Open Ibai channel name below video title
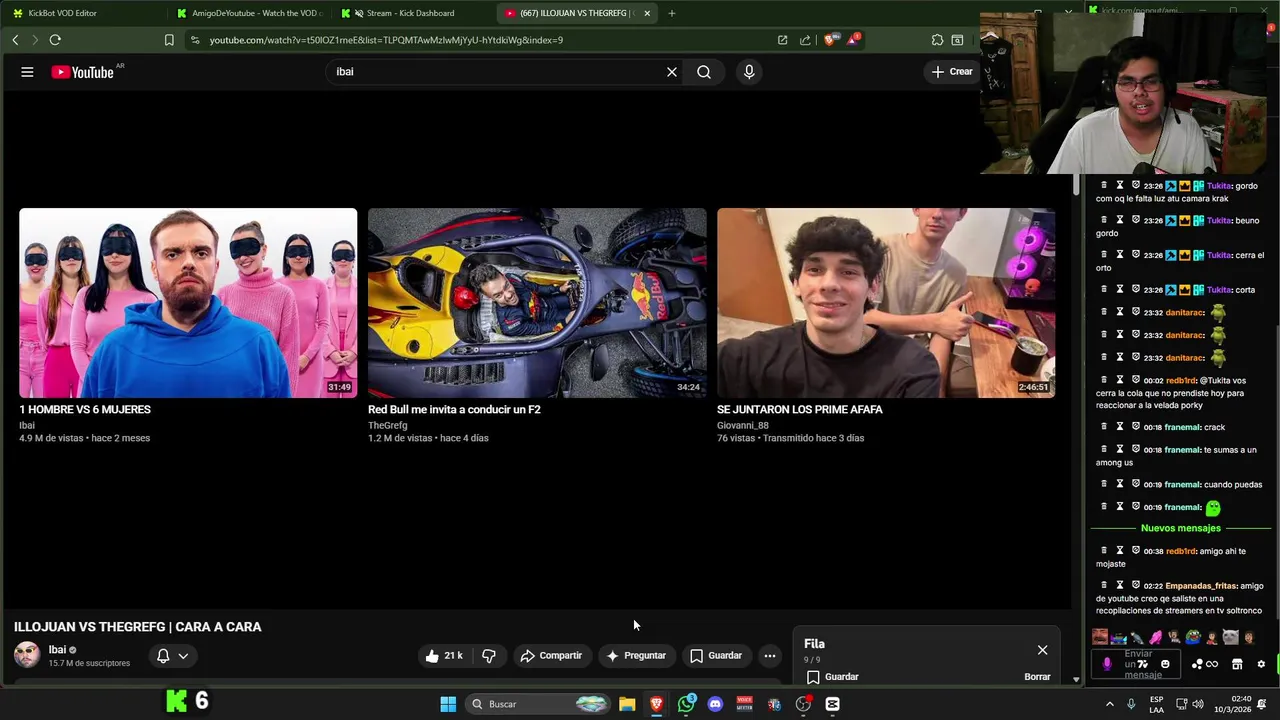This screenshot has height=720, width=1280. (x=57, y=649)
